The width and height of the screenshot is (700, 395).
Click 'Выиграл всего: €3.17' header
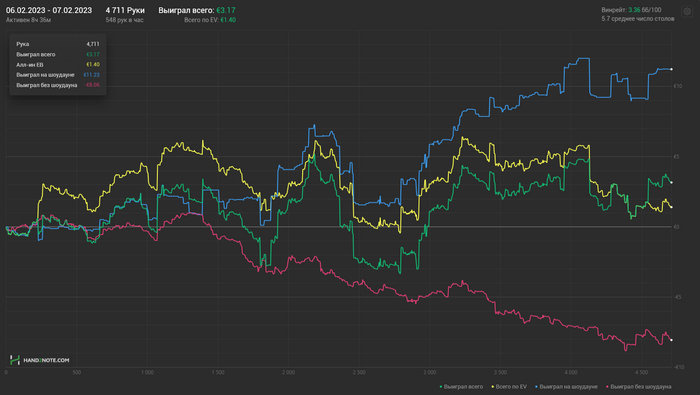pyautogui.click(x=197, y=10)
